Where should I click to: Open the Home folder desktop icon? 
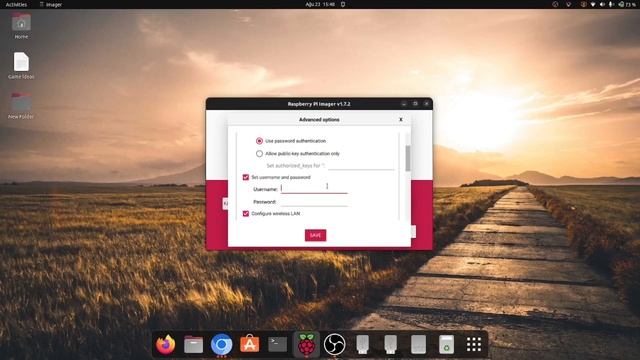point(21,25)
